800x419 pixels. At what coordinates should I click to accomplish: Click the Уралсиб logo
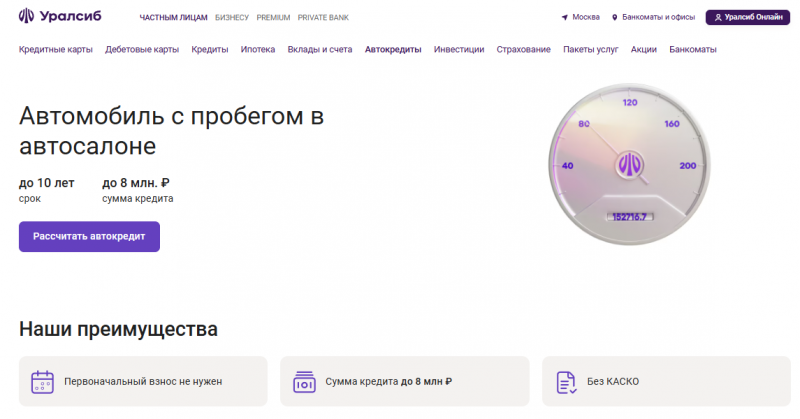(x=60, y=16)
